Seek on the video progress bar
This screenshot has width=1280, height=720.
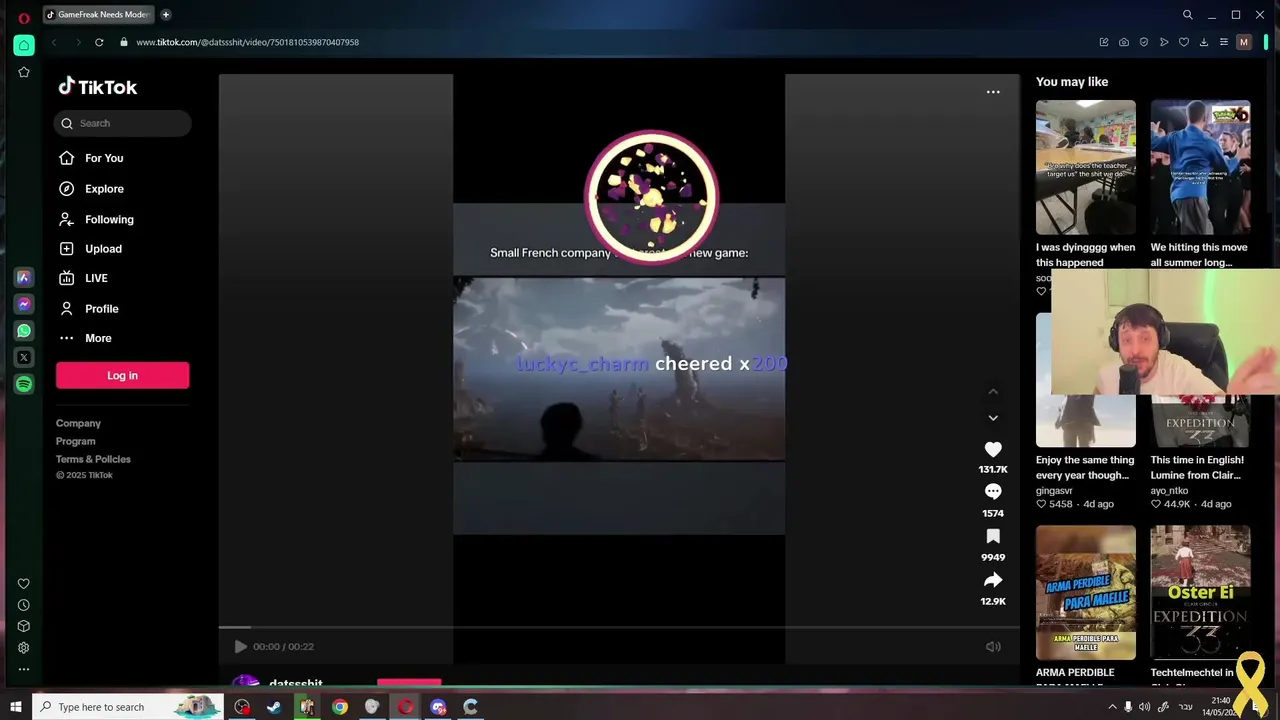(619, 627)
